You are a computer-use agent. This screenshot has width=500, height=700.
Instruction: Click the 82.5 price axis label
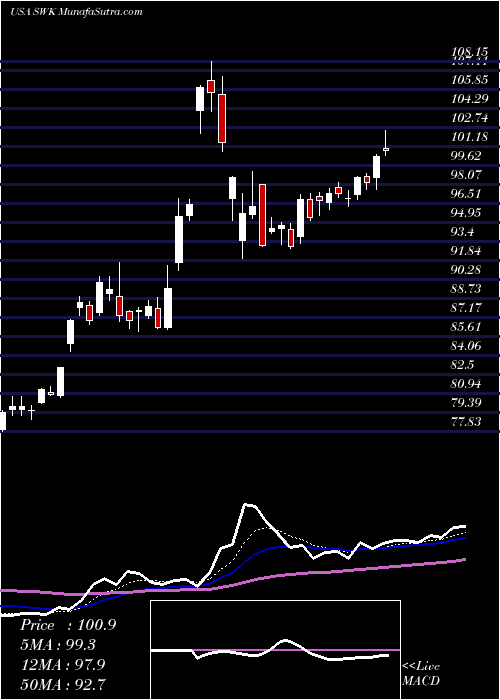click(x=464, y=364)
